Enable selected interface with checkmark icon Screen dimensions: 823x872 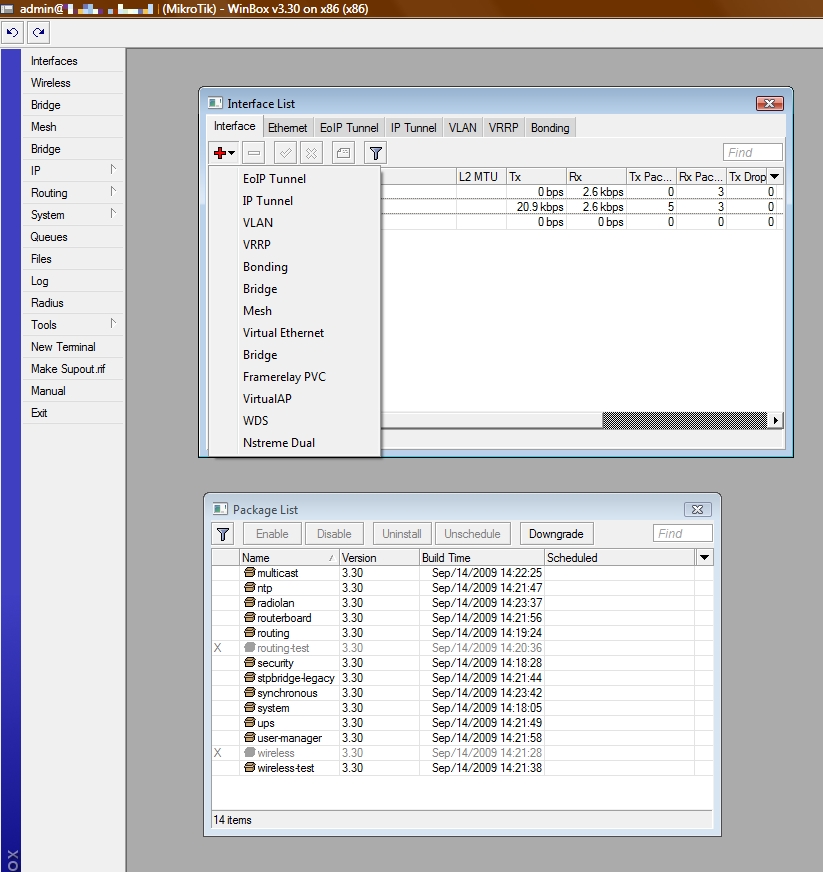pos(285,153)
